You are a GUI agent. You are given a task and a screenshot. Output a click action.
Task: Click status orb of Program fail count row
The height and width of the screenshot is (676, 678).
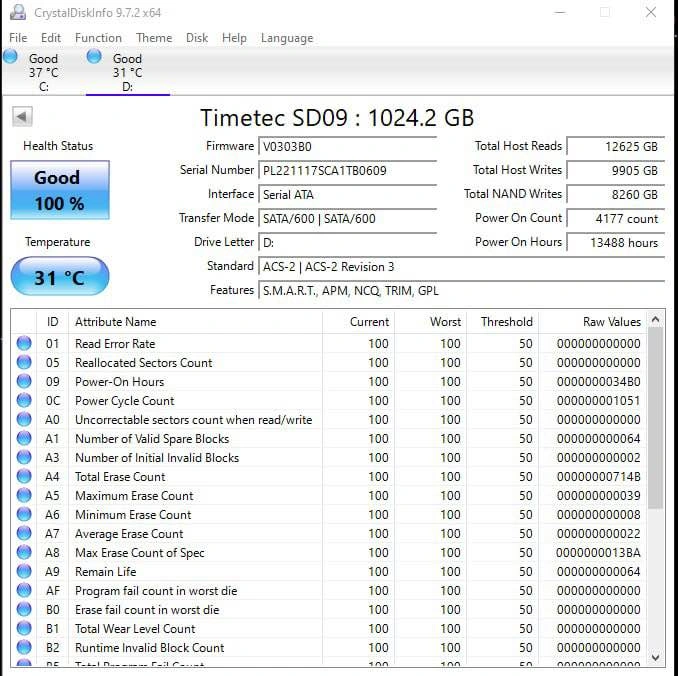pyautogui.click(x=24, y=591)
